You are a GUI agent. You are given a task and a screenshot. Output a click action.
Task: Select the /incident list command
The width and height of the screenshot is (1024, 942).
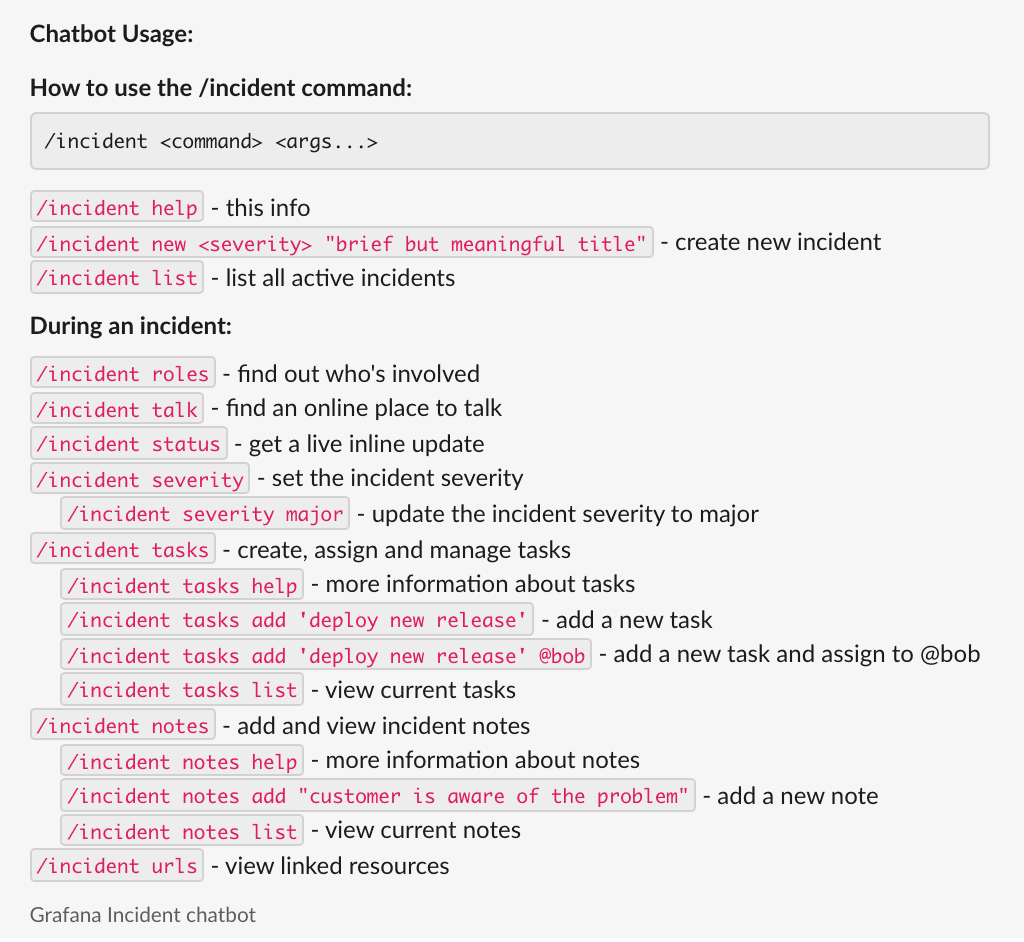117,278
